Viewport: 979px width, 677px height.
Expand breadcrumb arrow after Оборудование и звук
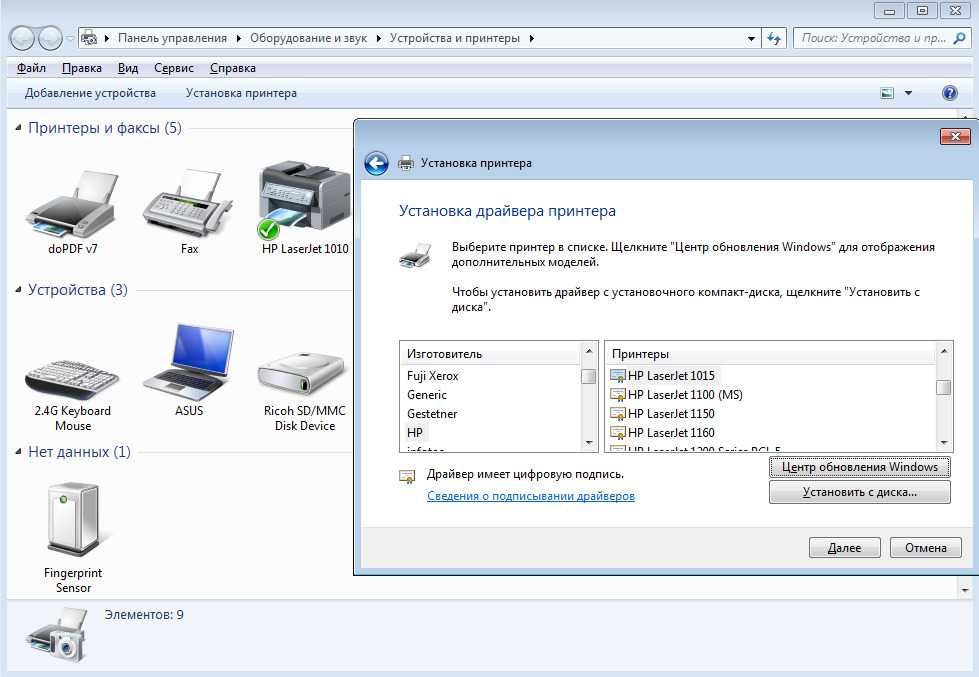point(378,38)
